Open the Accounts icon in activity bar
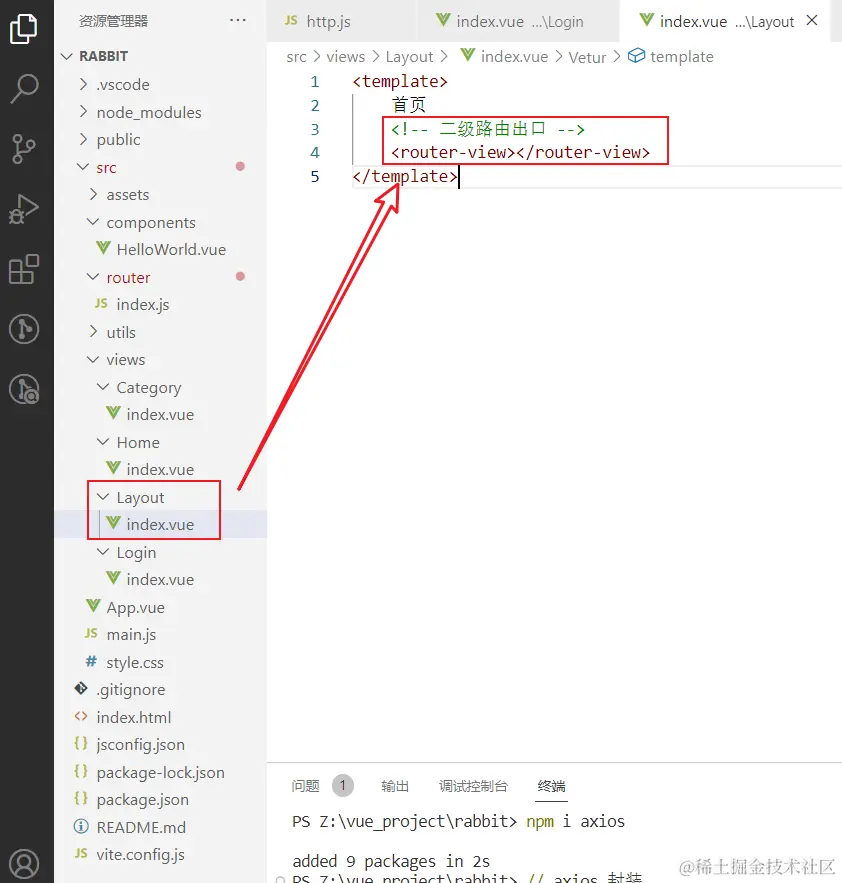 click(24, 863)
